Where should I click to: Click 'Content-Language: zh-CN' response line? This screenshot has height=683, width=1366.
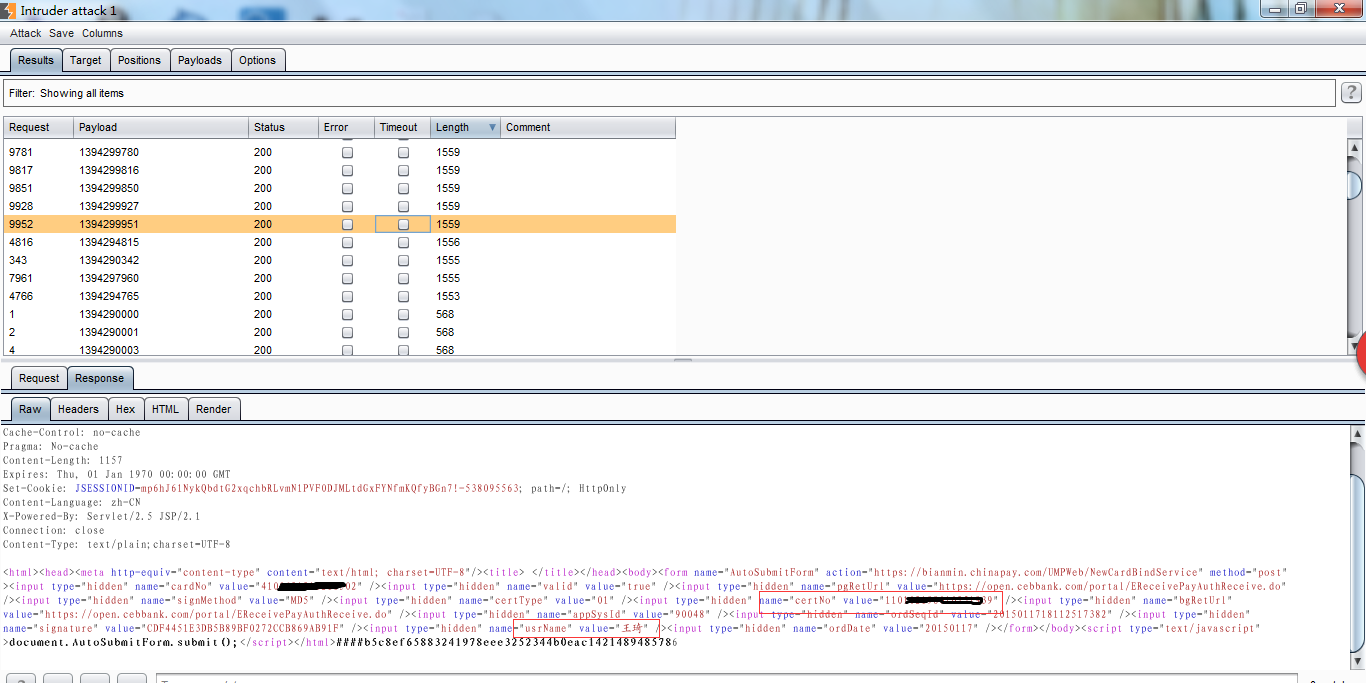[x=71, y=503]
